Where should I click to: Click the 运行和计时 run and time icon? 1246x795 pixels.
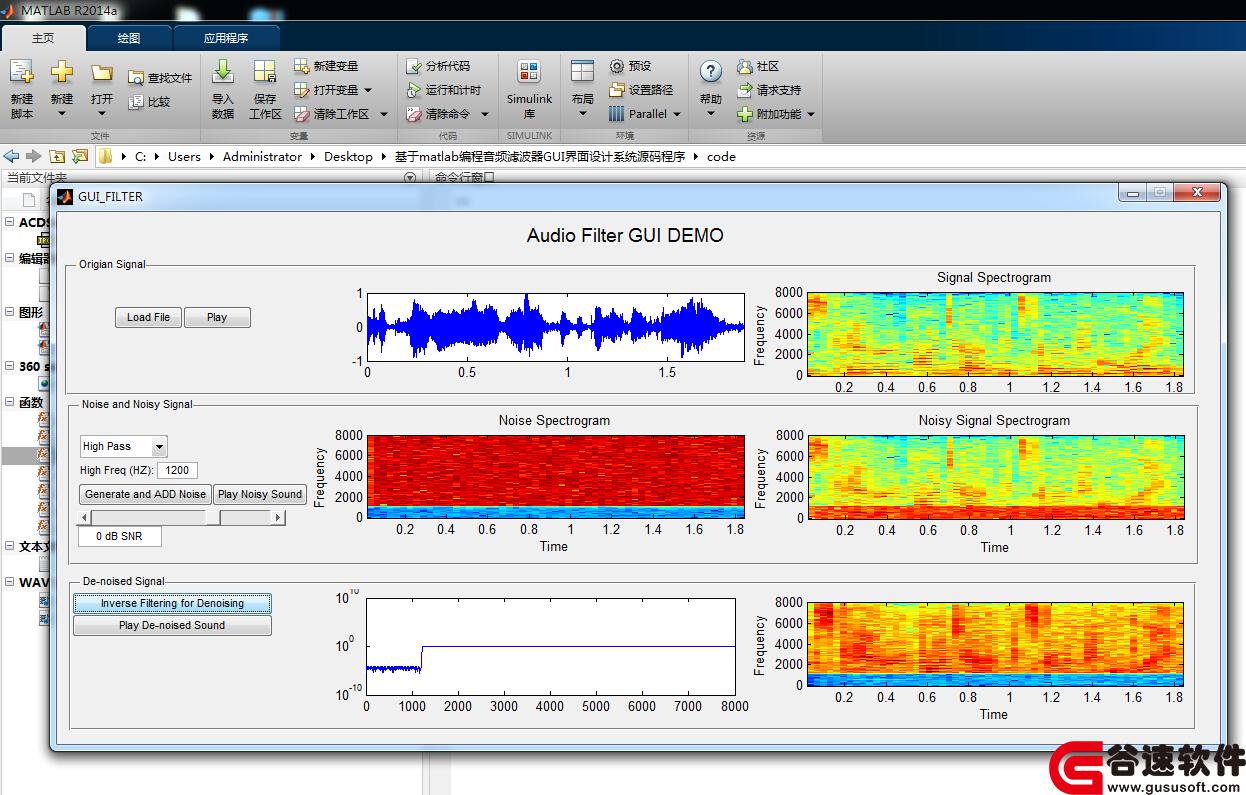414,90
